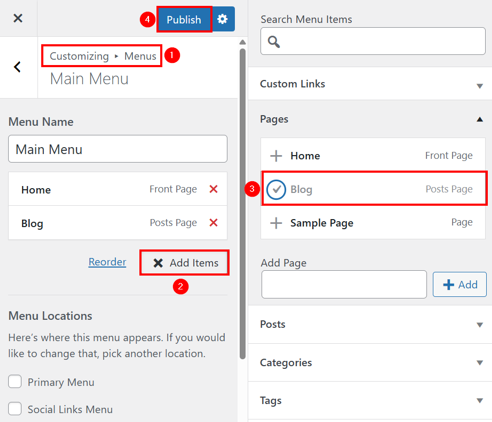The image size is (492, 422).
Task: Remove Home item using red X
Action: [213, 189]
